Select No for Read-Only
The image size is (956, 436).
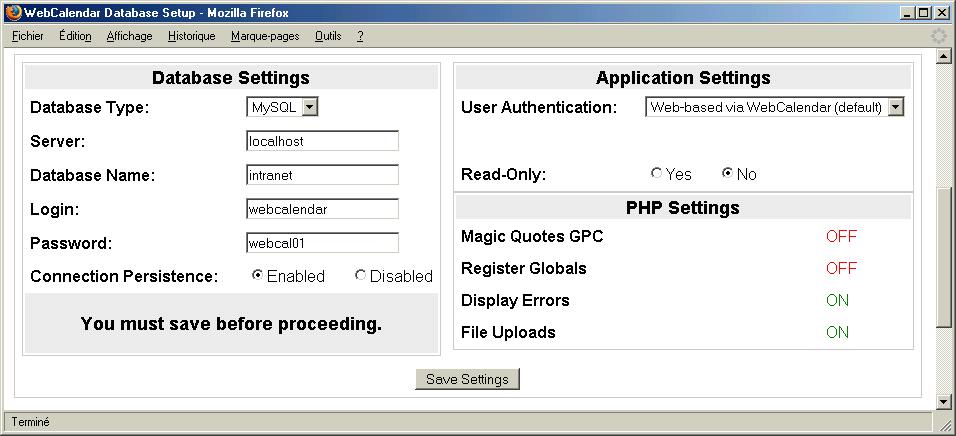[x=727, y=173]
